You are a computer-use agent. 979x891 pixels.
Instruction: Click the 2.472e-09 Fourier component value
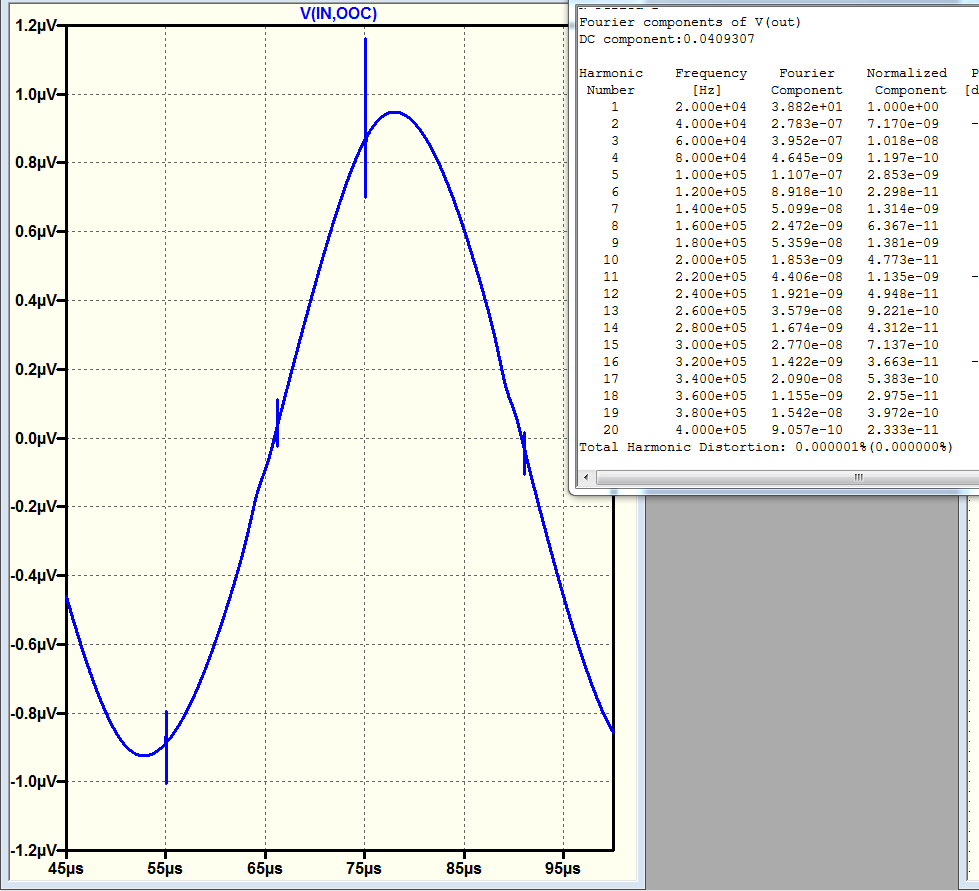(807, 226)
